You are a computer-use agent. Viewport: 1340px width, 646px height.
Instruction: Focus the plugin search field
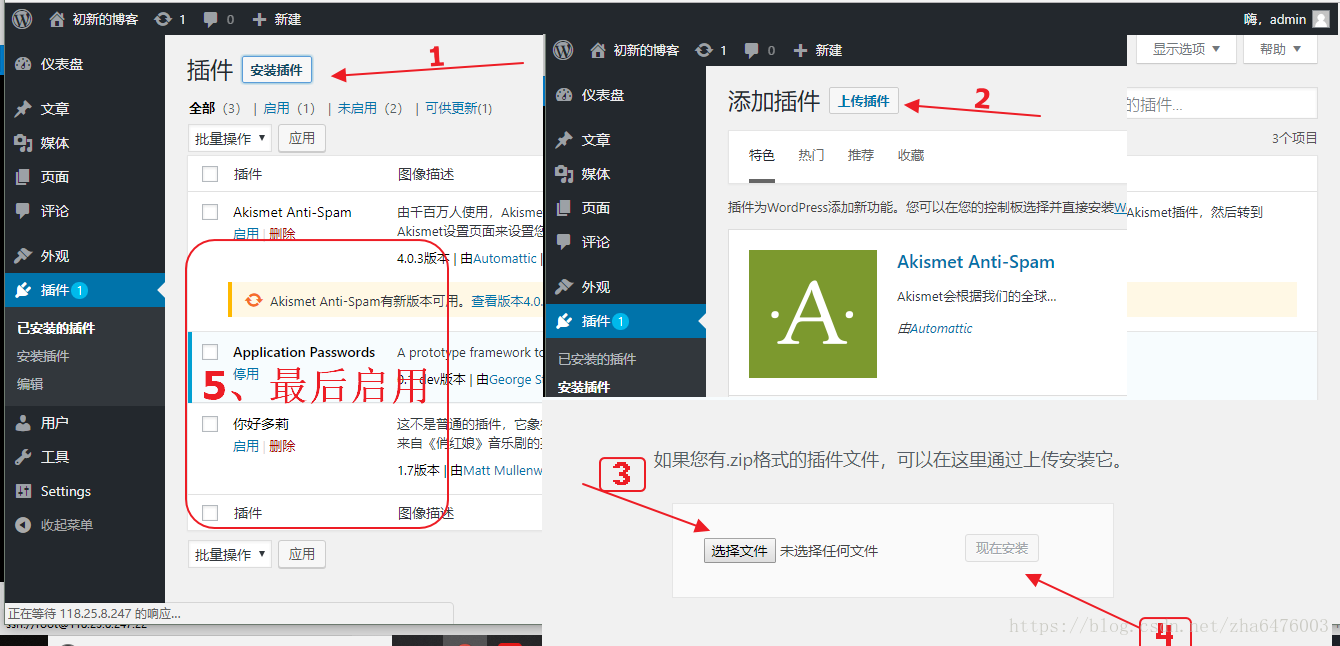1222,103
